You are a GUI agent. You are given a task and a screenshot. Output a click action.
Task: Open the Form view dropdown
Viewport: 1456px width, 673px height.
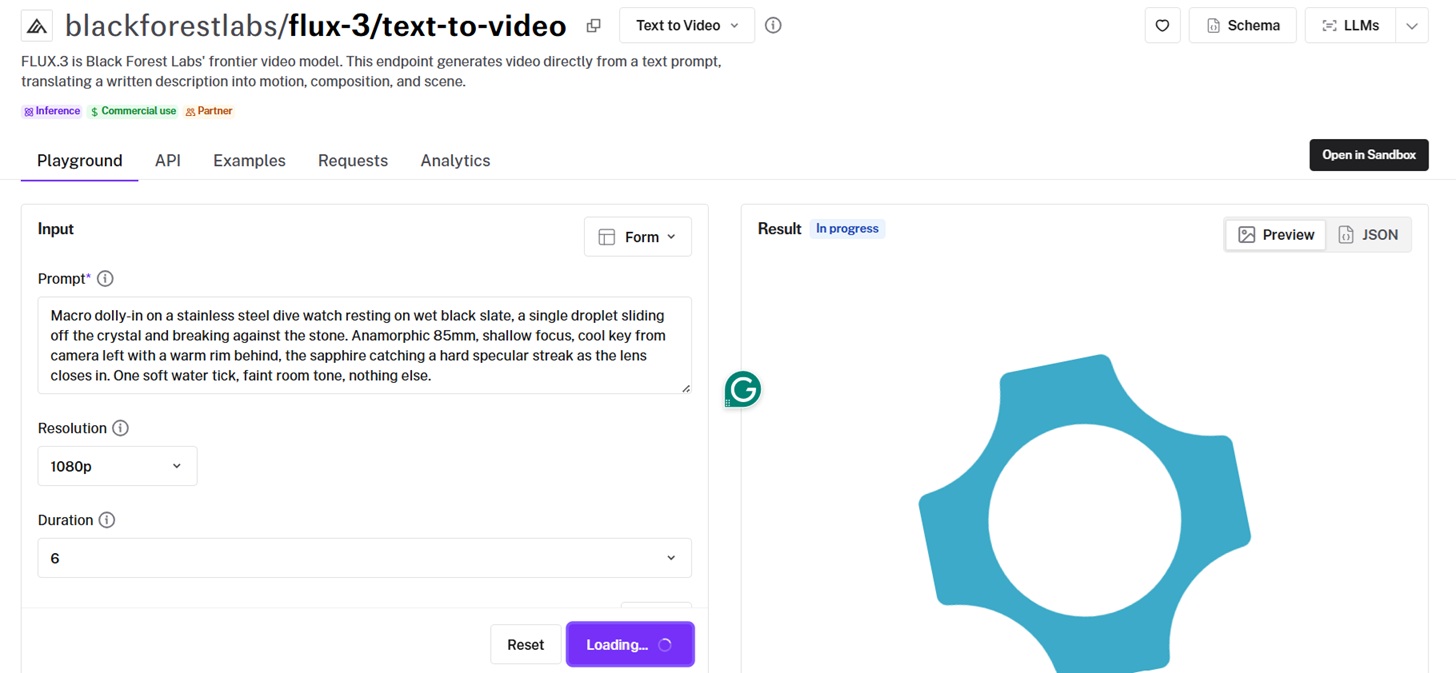click(638, 237)
